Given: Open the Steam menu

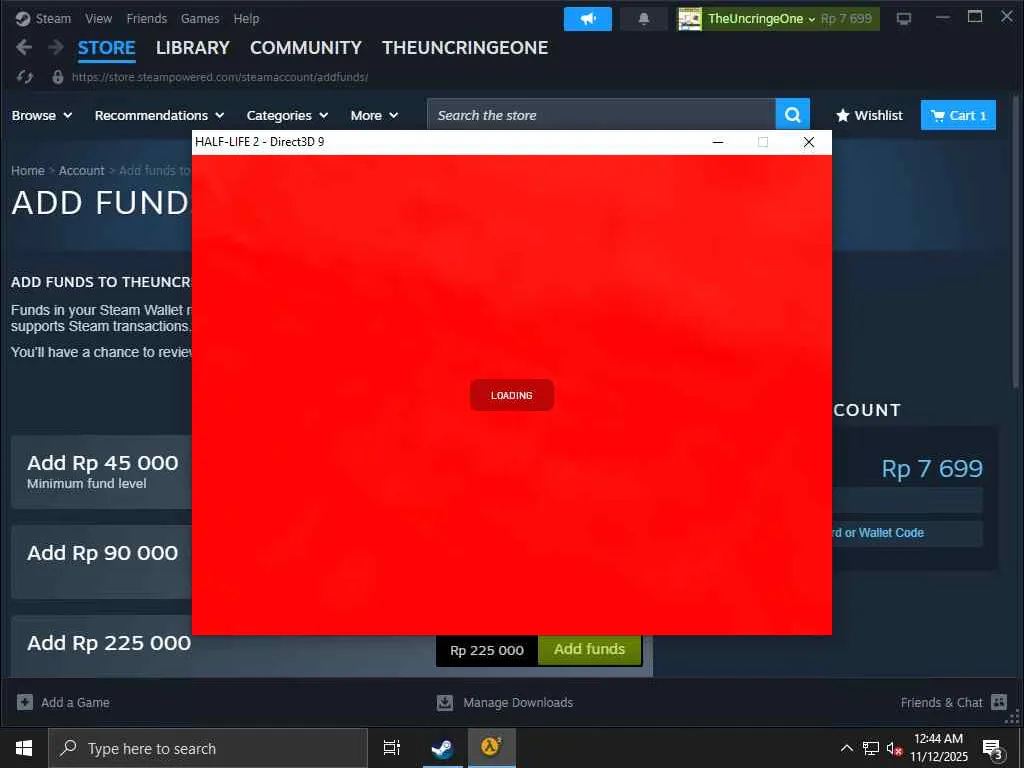Looking at the screenshot, I should [43, 18].
